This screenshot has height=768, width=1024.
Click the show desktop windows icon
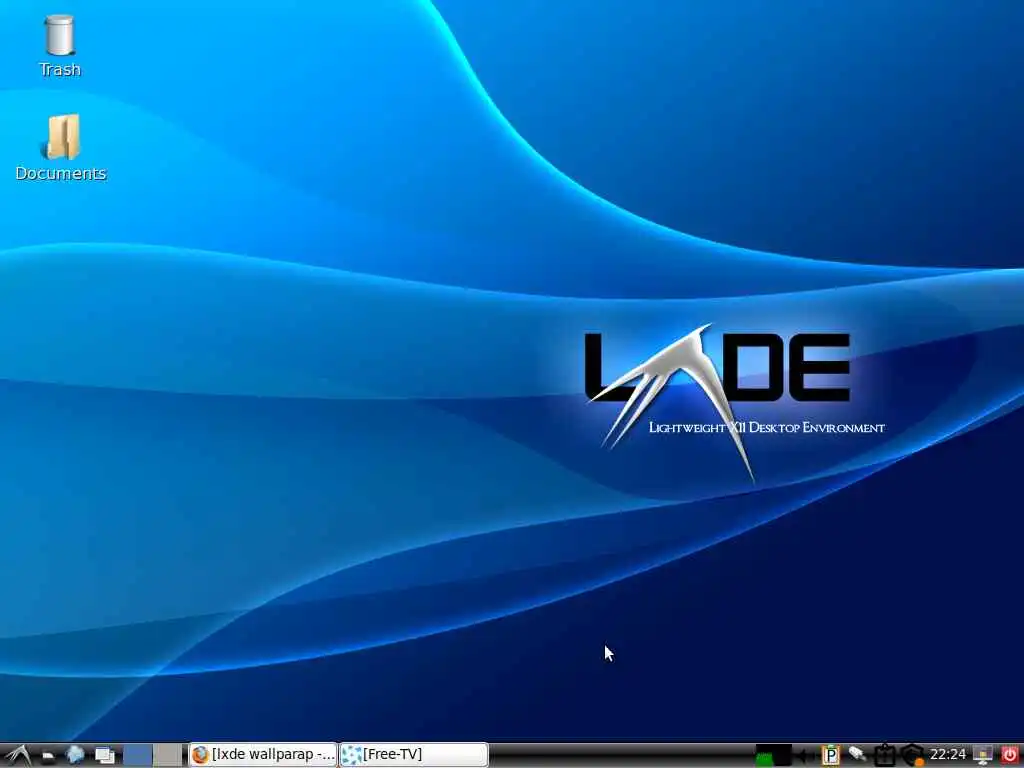(104, 756)
